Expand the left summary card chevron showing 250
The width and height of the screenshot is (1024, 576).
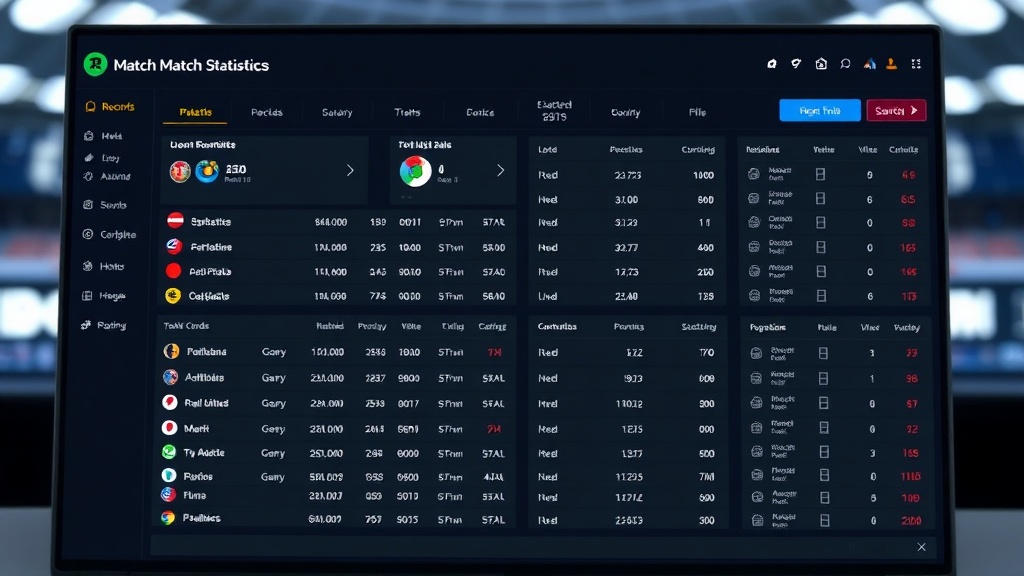[350, 171]
